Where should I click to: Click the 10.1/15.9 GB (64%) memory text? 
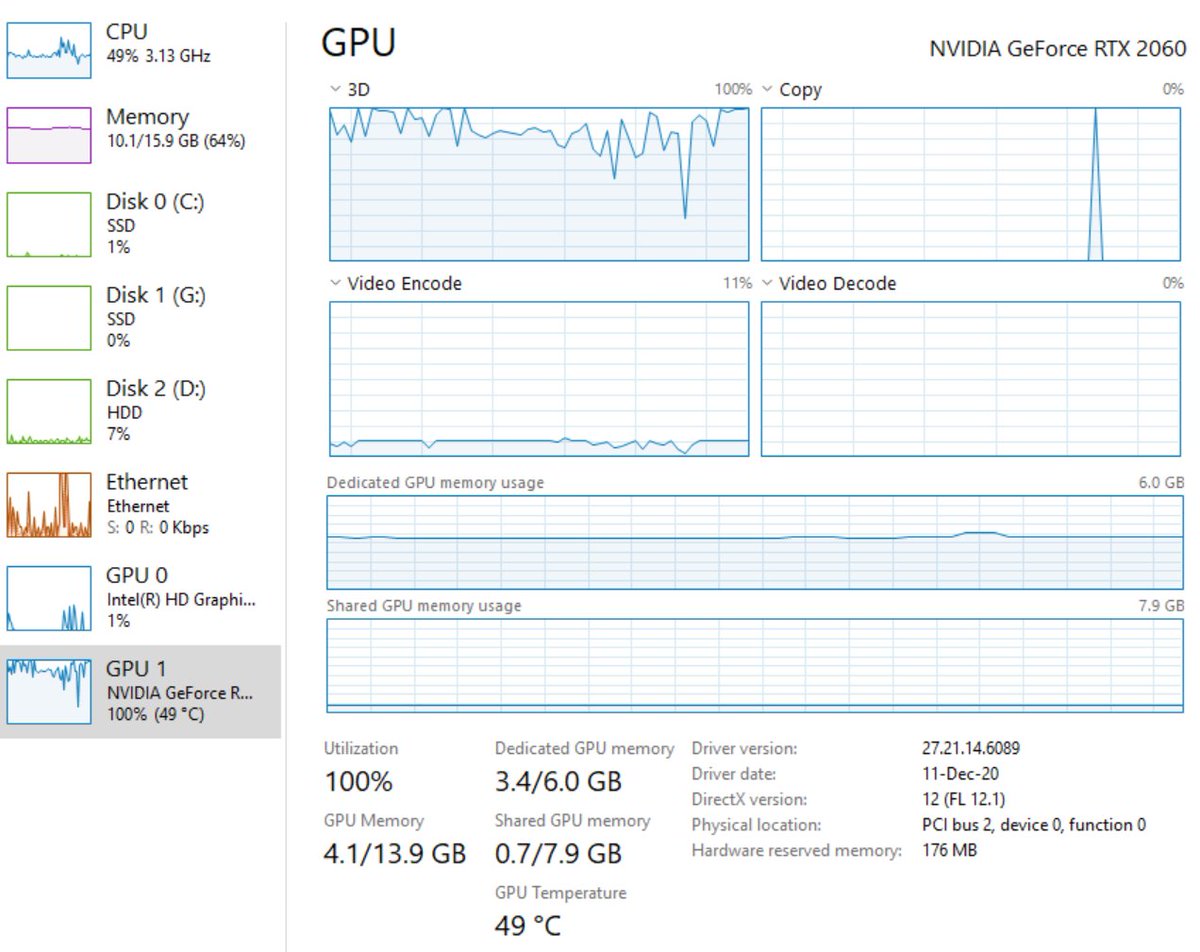(176, 142)
